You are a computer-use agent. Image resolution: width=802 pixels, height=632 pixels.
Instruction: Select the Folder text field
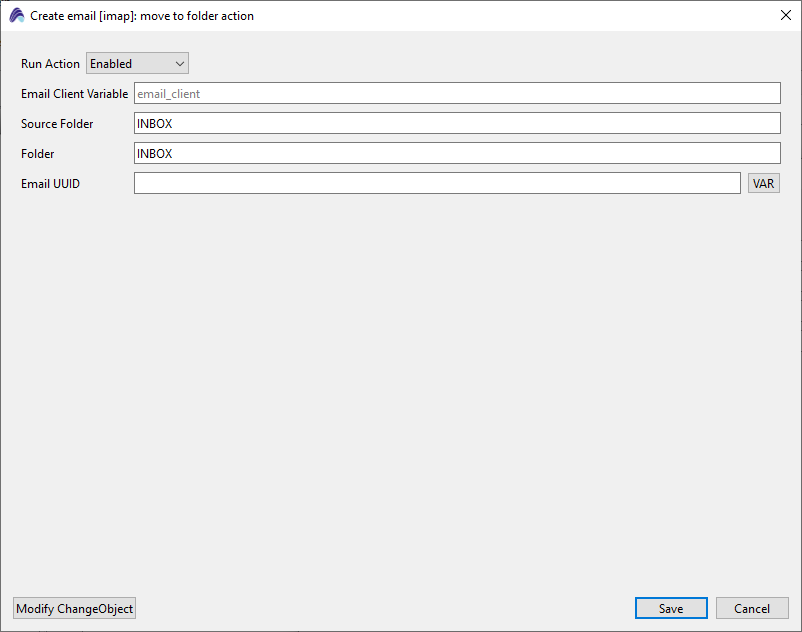pyautogui.click(x=456, y=154)
